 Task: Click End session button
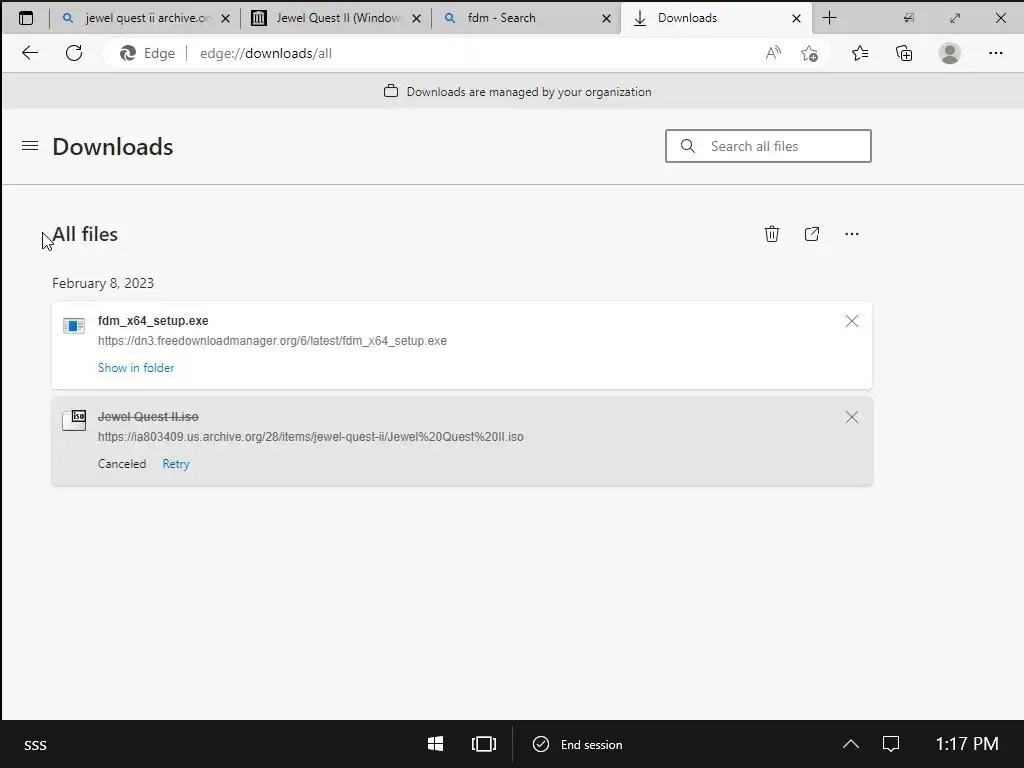click(x=577, y=744)
